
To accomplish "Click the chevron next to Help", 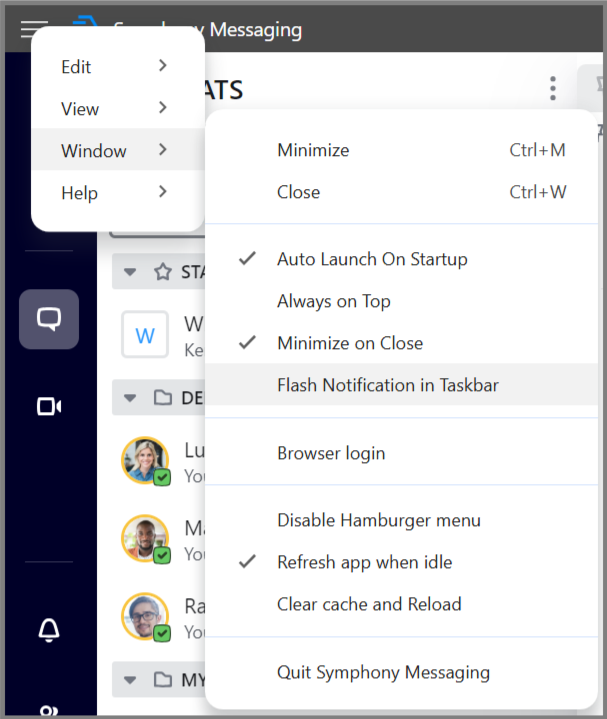I will [163, 192].
